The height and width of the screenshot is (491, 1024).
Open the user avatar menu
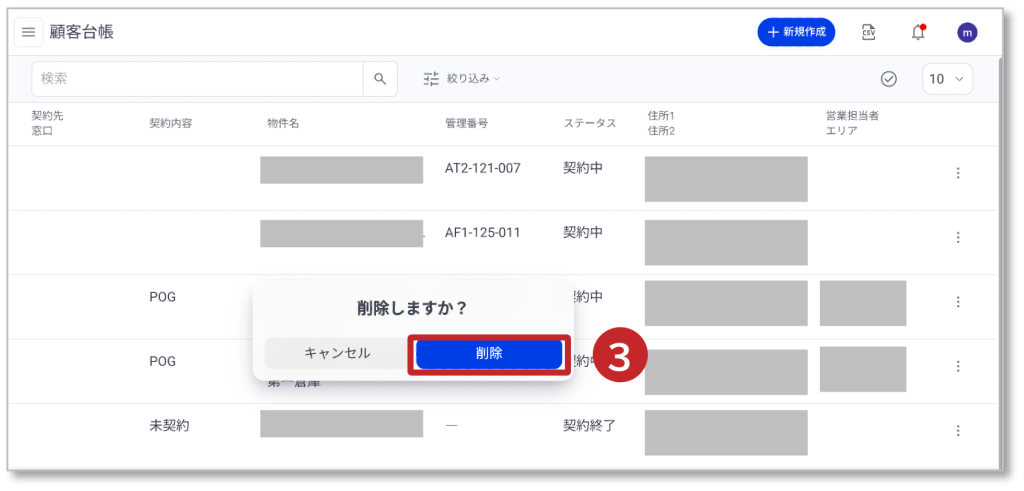(966, 32)
